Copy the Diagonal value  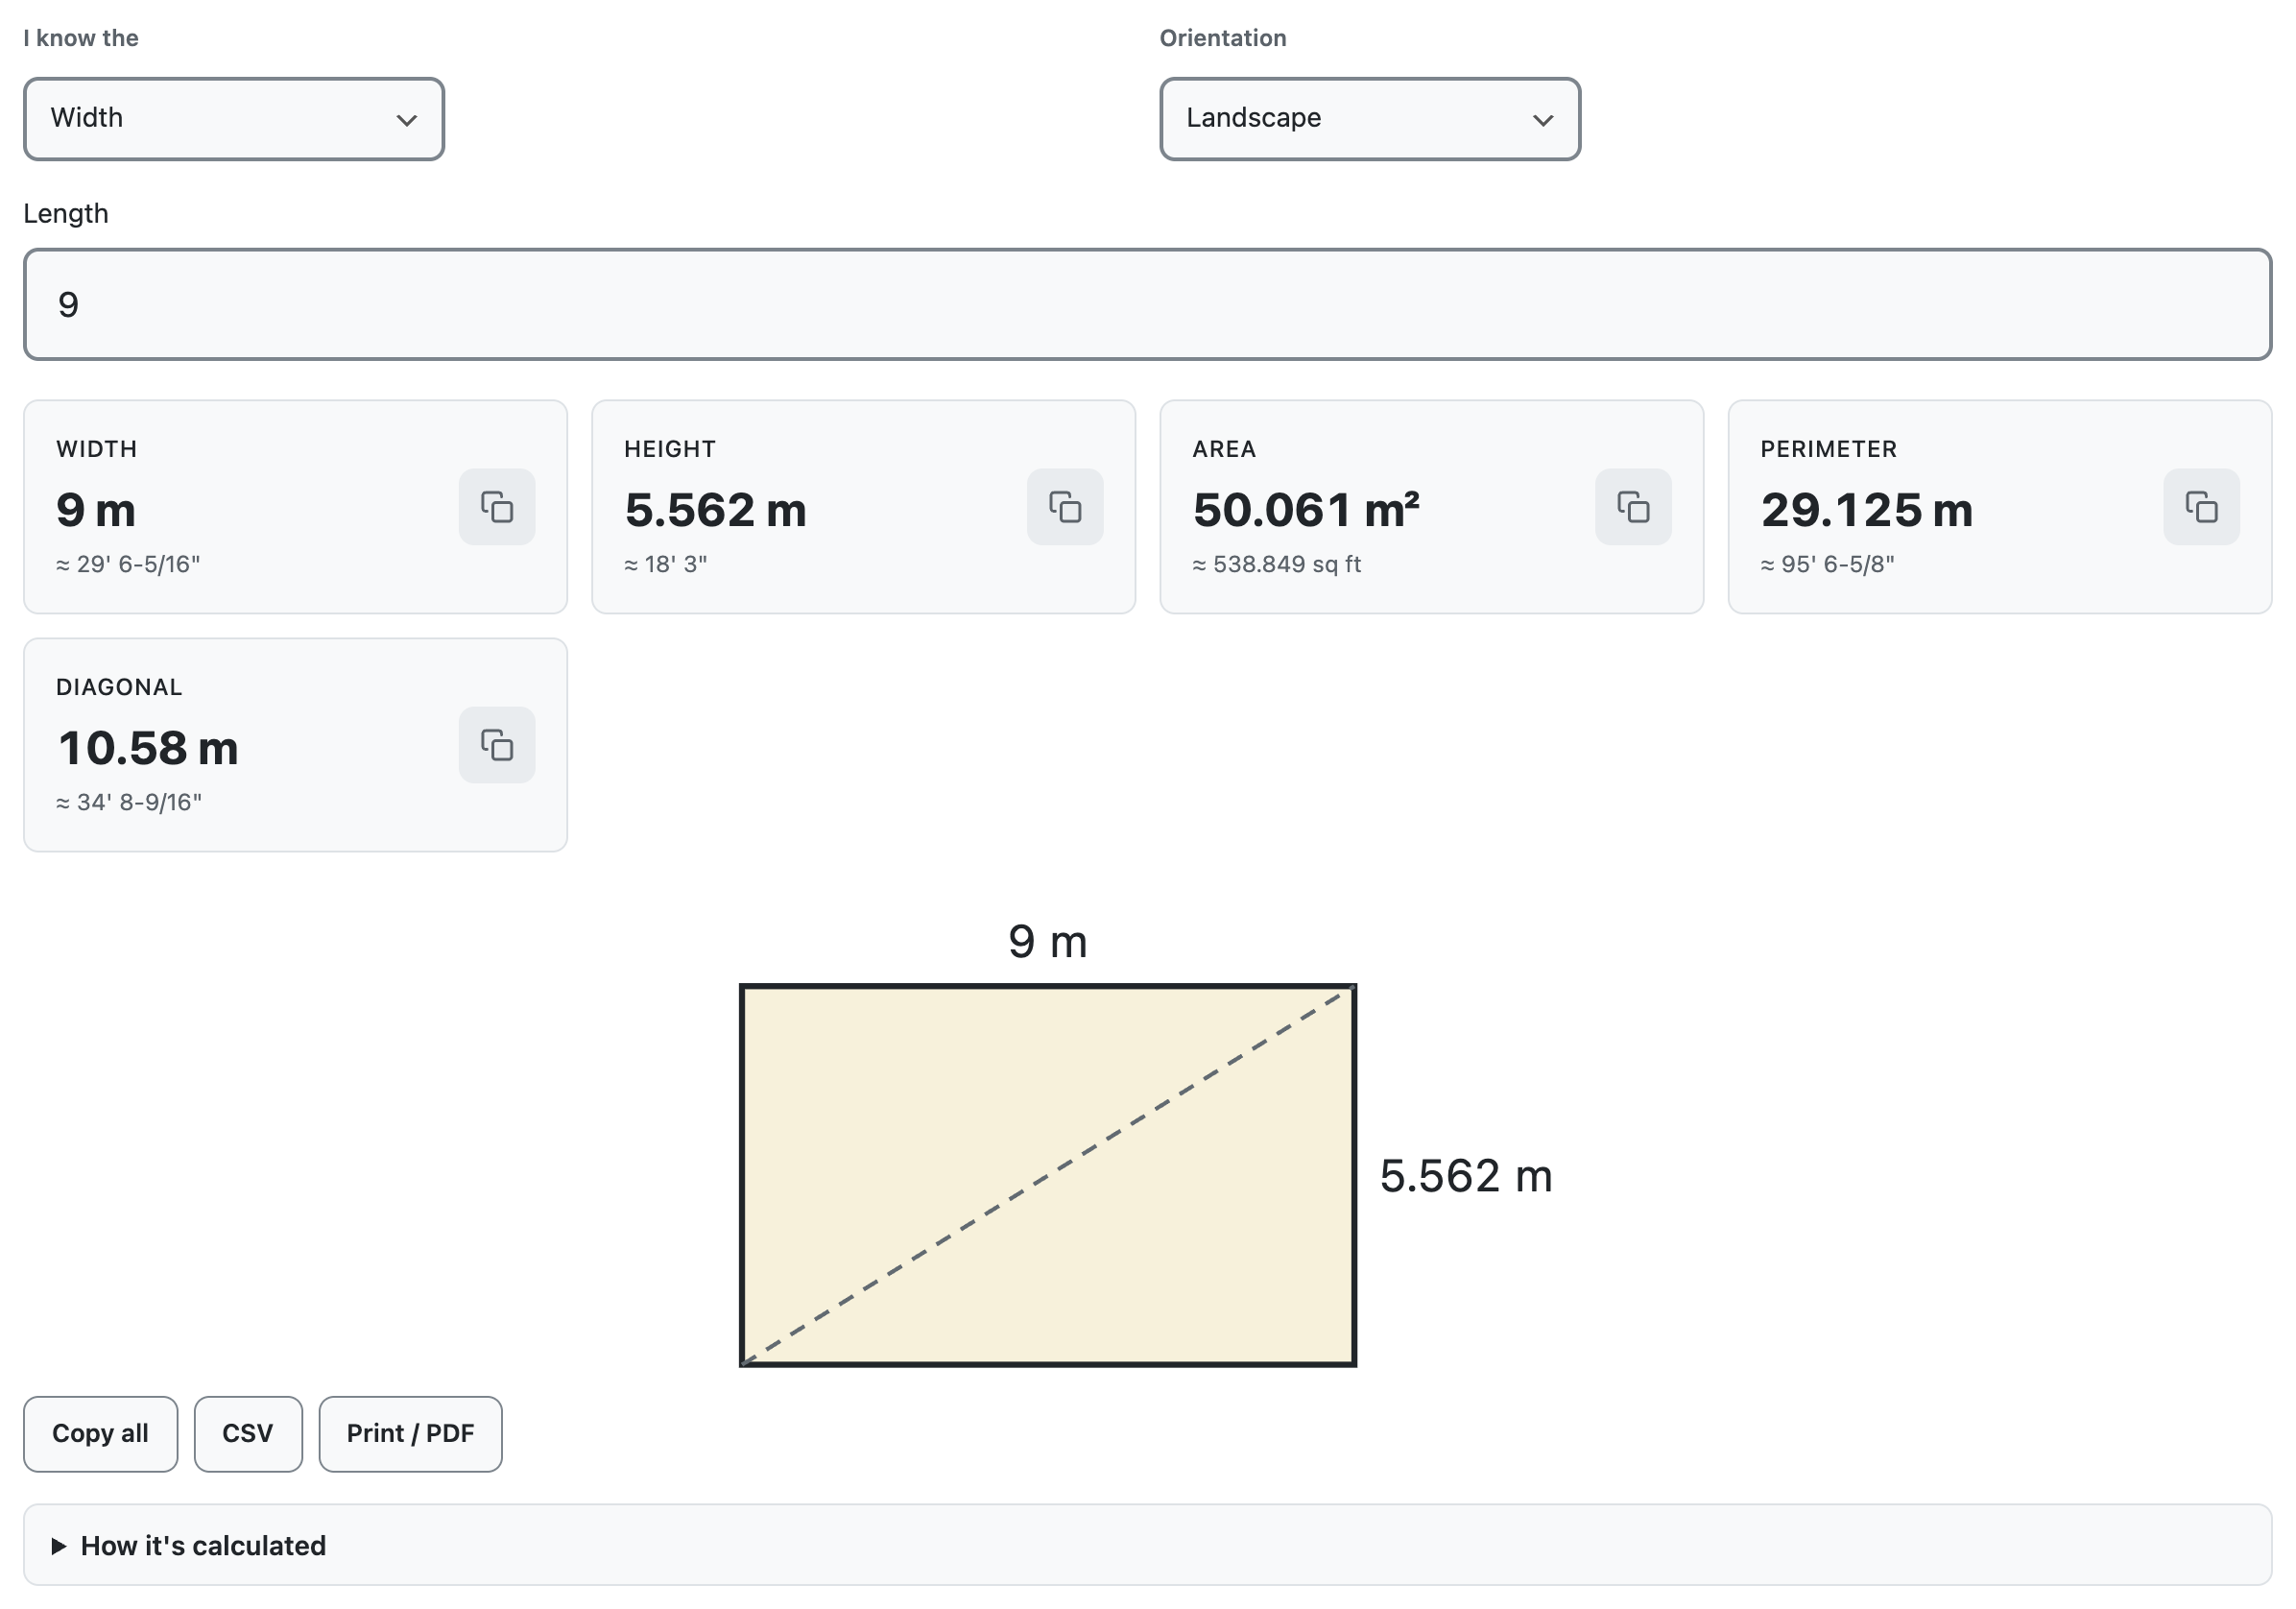pos(497,745)
